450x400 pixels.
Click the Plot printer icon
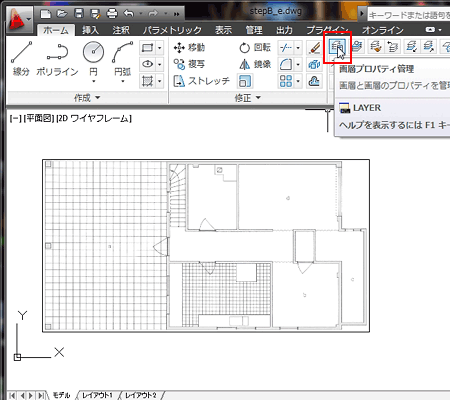click(x=112, y=14)
